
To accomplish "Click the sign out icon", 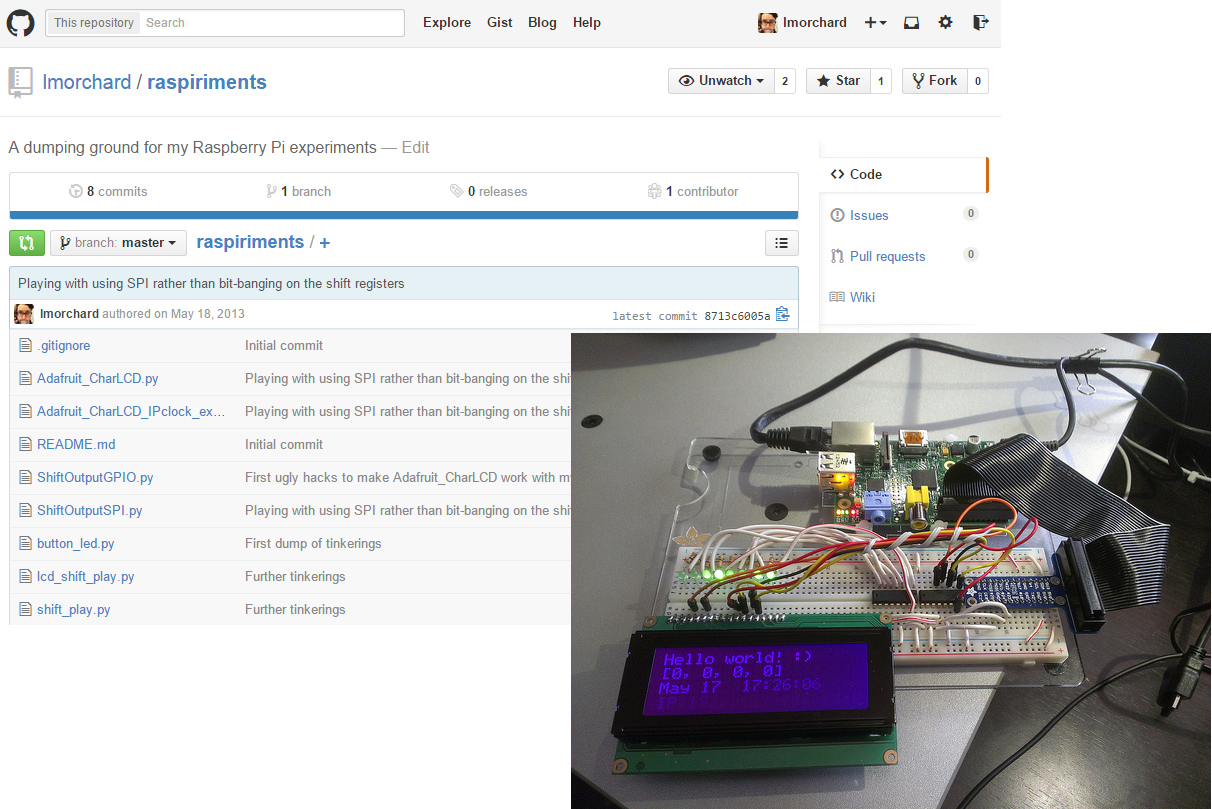I will pos(980,23).
